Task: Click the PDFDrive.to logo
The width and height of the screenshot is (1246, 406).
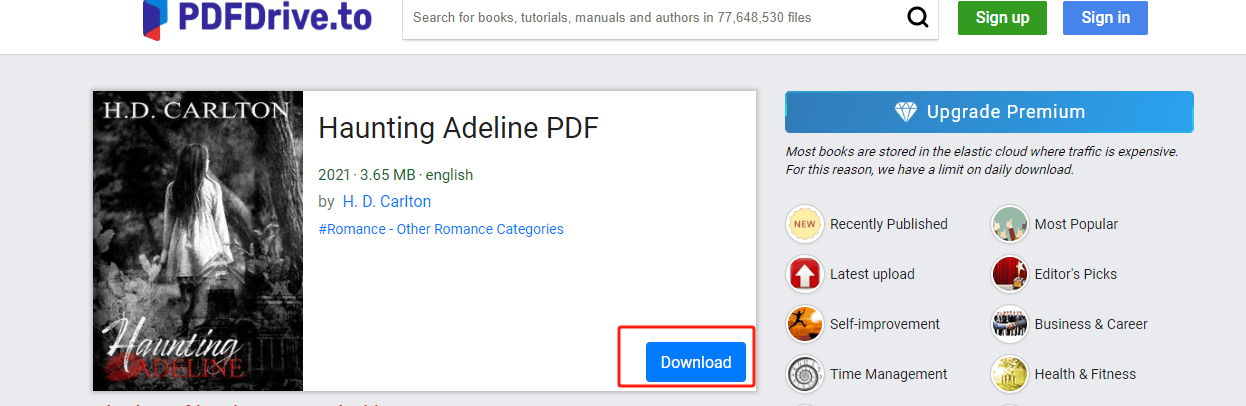Action: click(258, 18)
